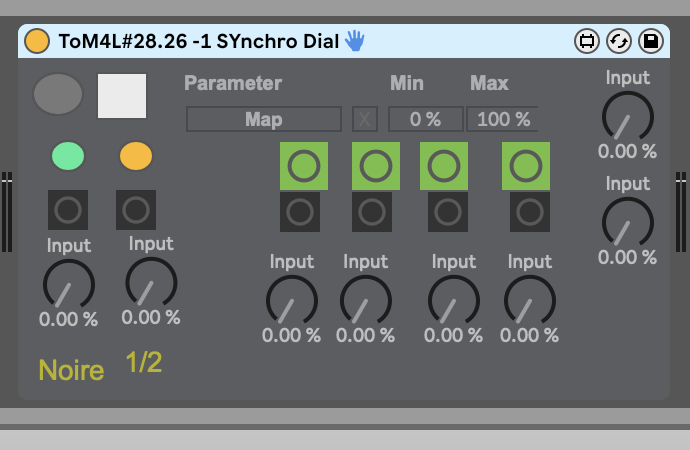Click the Input dial above the Noire label
This screenshot has width=690, height=450.
(69, 284)
